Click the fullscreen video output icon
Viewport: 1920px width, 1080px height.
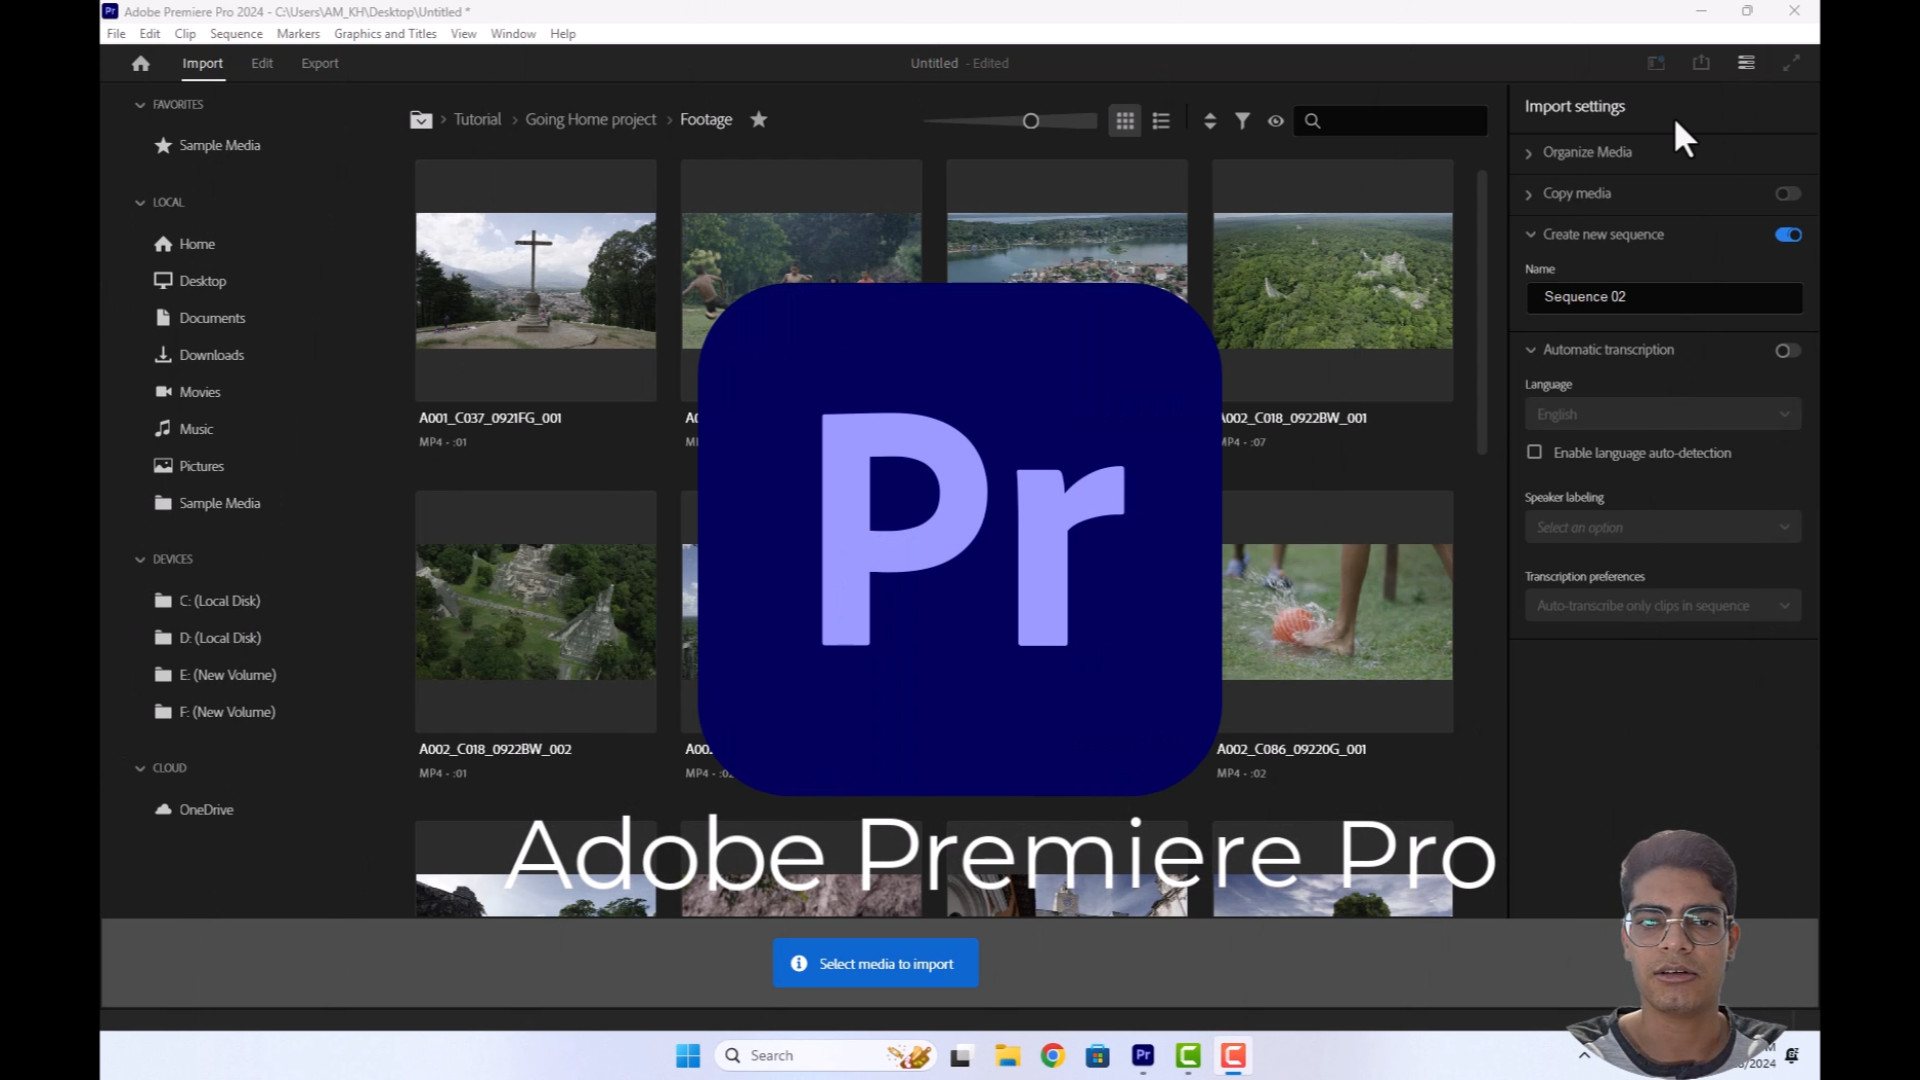[x=1791, y=63]
